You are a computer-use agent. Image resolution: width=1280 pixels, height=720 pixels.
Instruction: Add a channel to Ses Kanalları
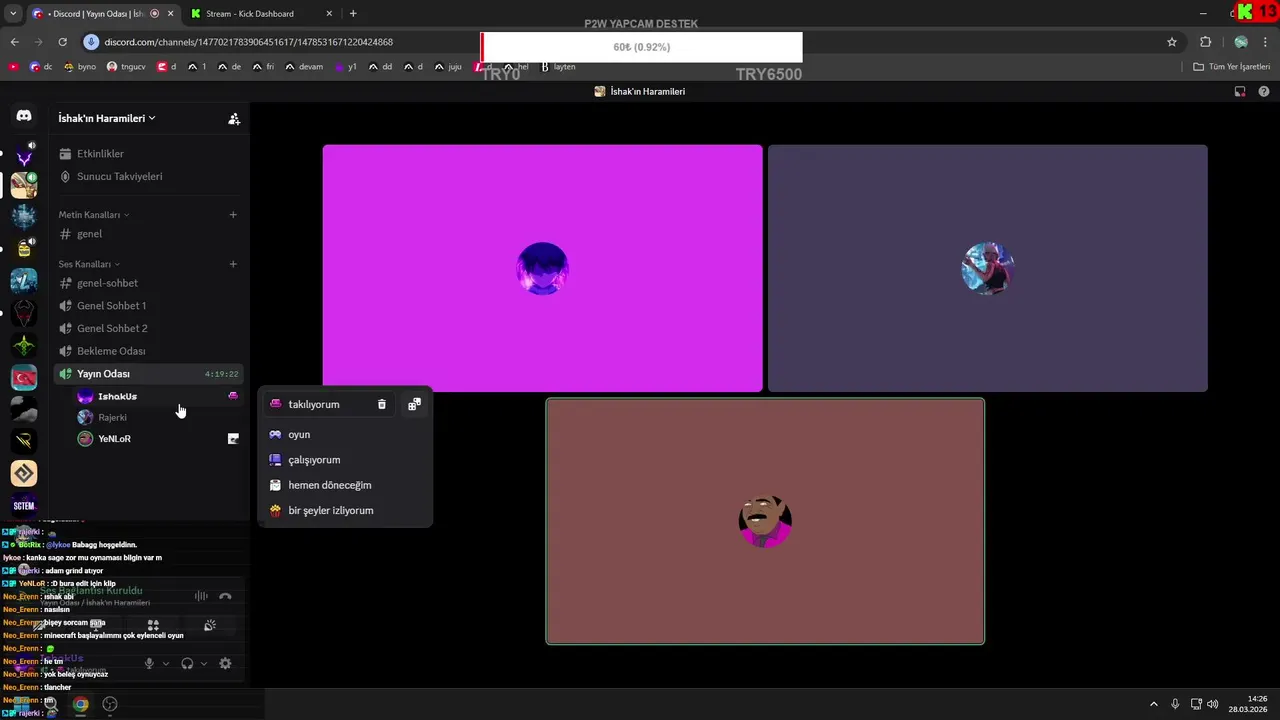tap(233, 264)
